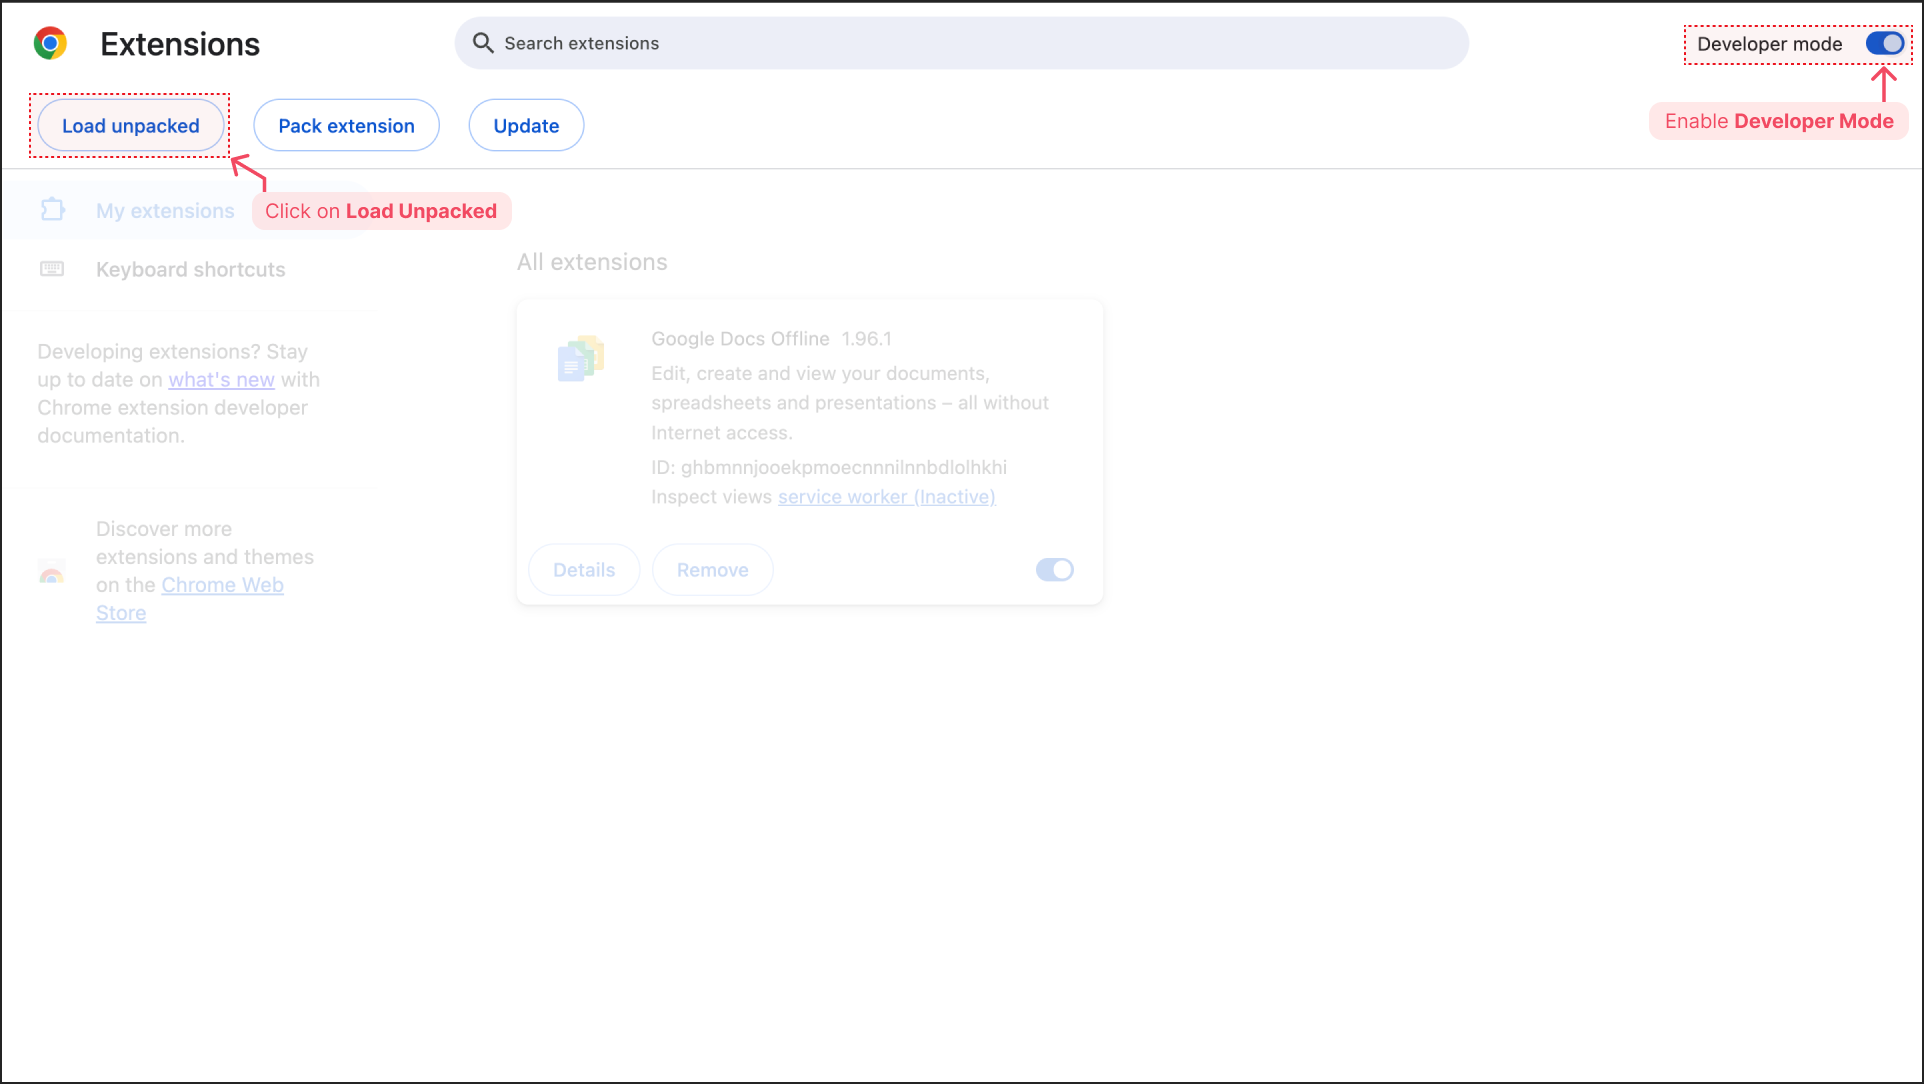Open Keyboard shortcuts section

pos(190,270)
